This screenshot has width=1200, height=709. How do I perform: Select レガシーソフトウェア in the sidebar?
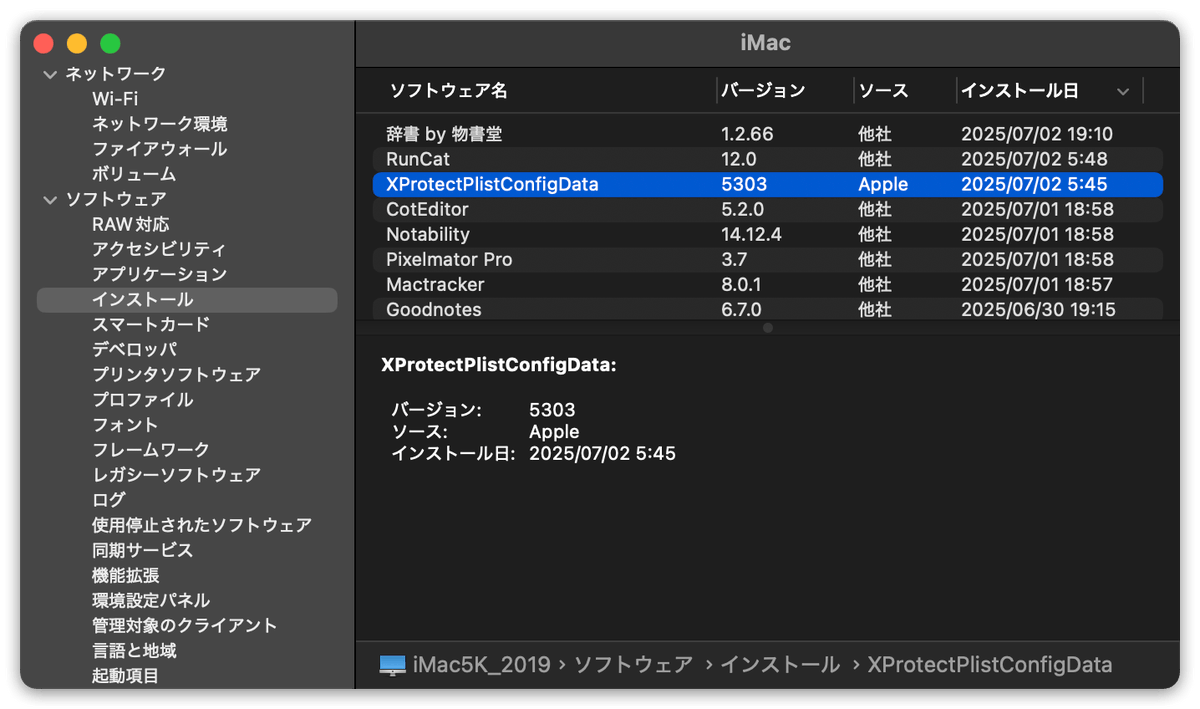coord(177,475)
